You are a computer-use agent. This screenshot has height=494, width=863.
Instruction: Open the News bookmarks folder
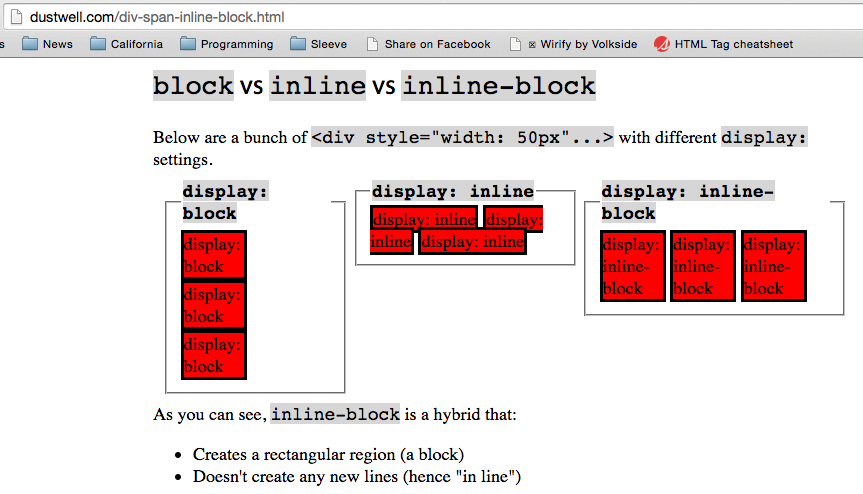tap(47, 44)
